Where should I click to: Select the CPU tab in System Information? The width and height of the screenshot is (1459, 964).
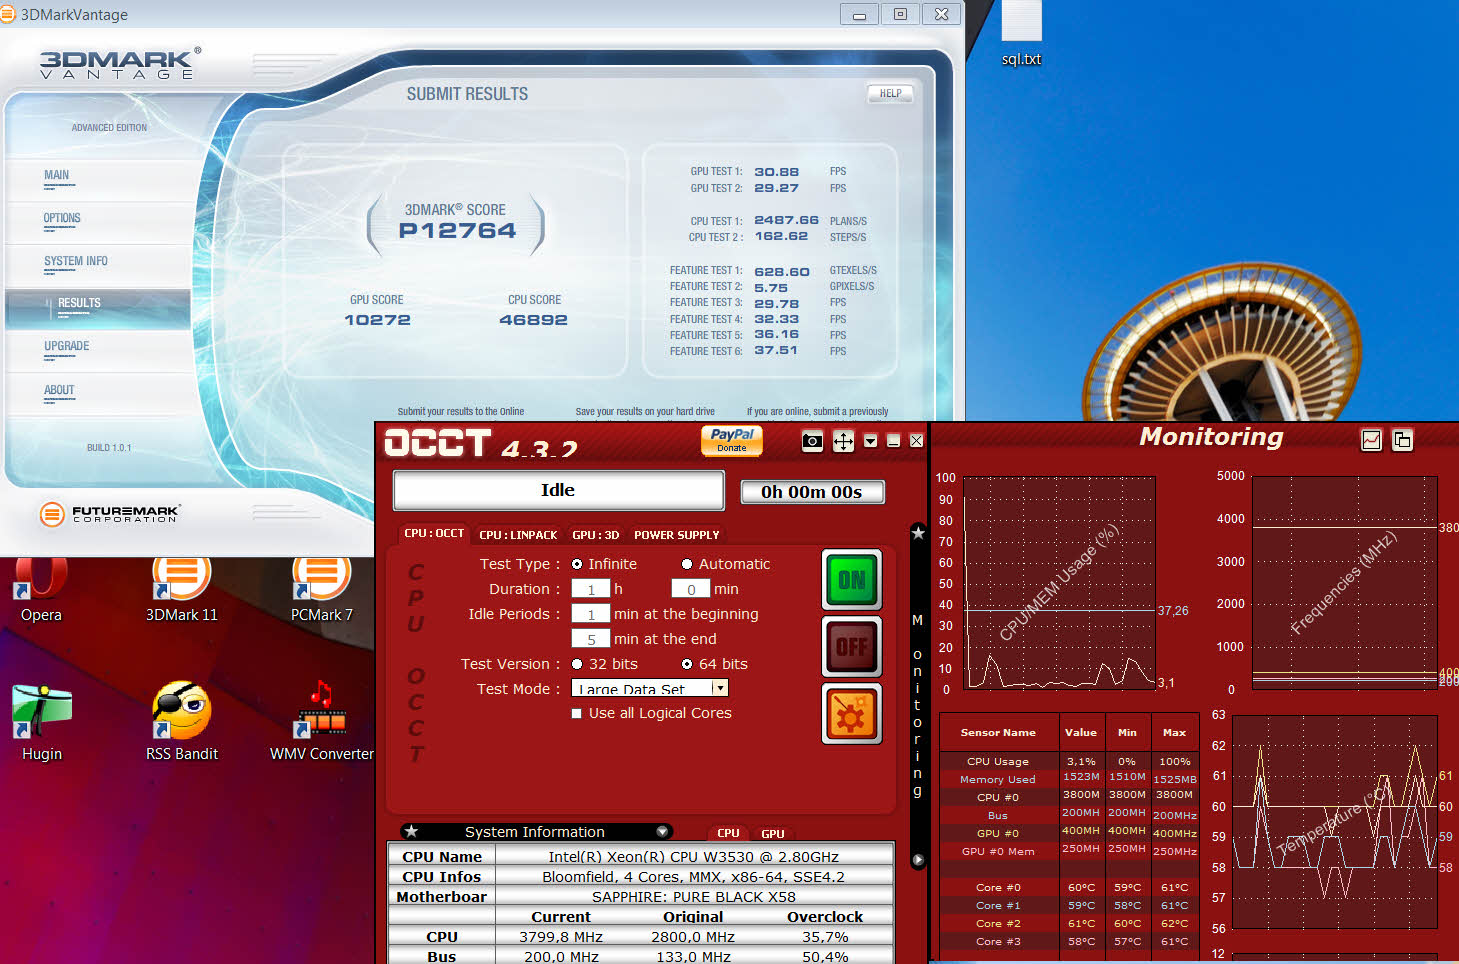(x=728, y=833)
